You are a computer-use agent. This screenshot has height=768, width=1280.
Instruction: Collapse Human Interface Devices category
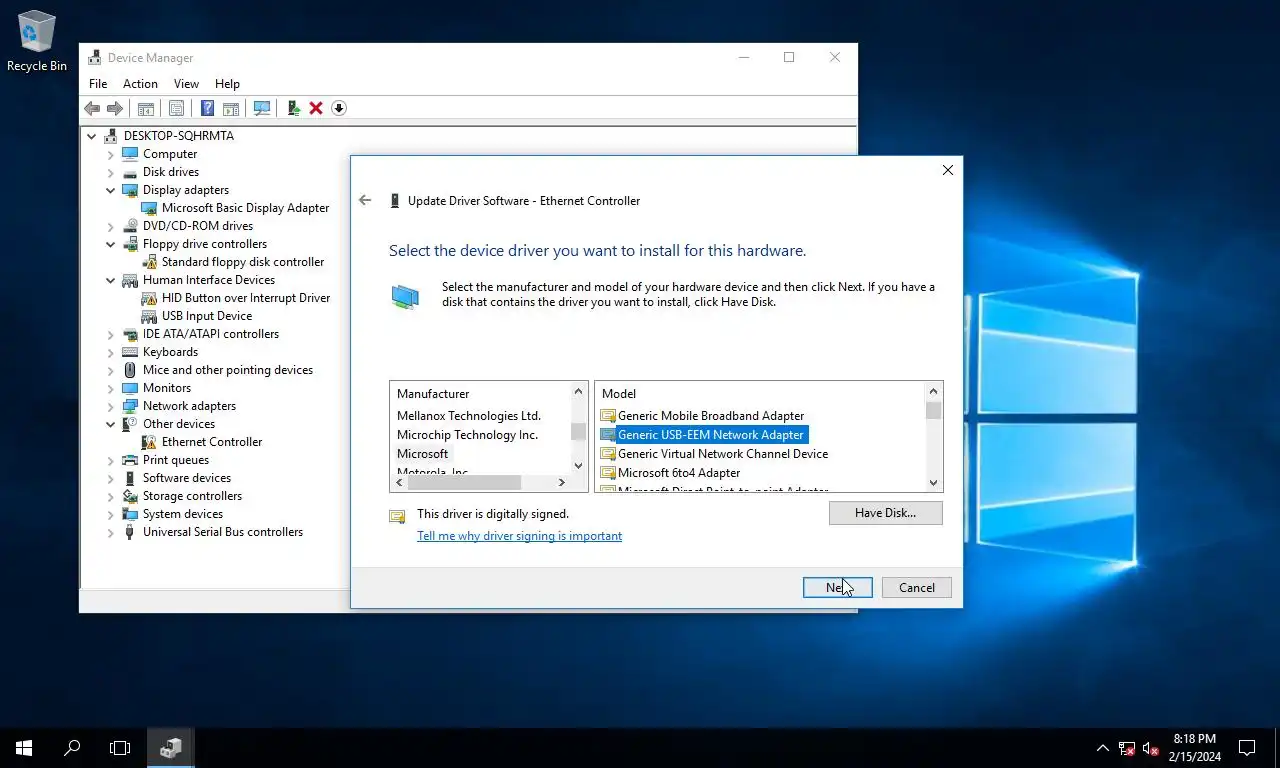click(x=111, y=280)
